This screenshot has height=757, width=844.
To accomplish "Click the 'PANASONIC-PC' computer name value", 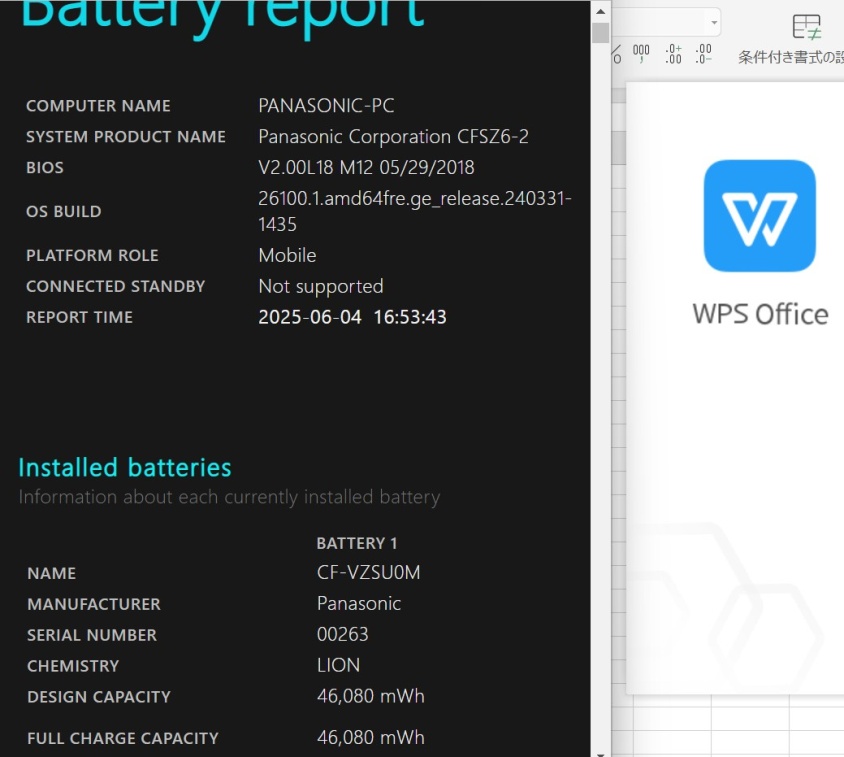I will pos(326,106).
